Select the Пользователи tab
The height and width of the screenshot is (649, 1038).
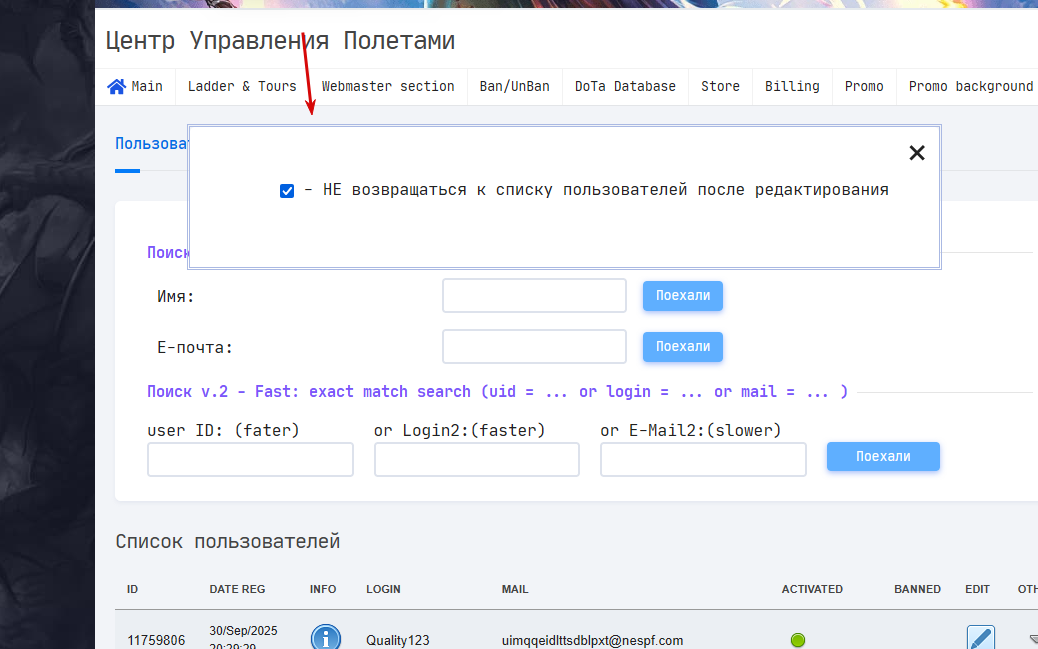click(152, 144)
